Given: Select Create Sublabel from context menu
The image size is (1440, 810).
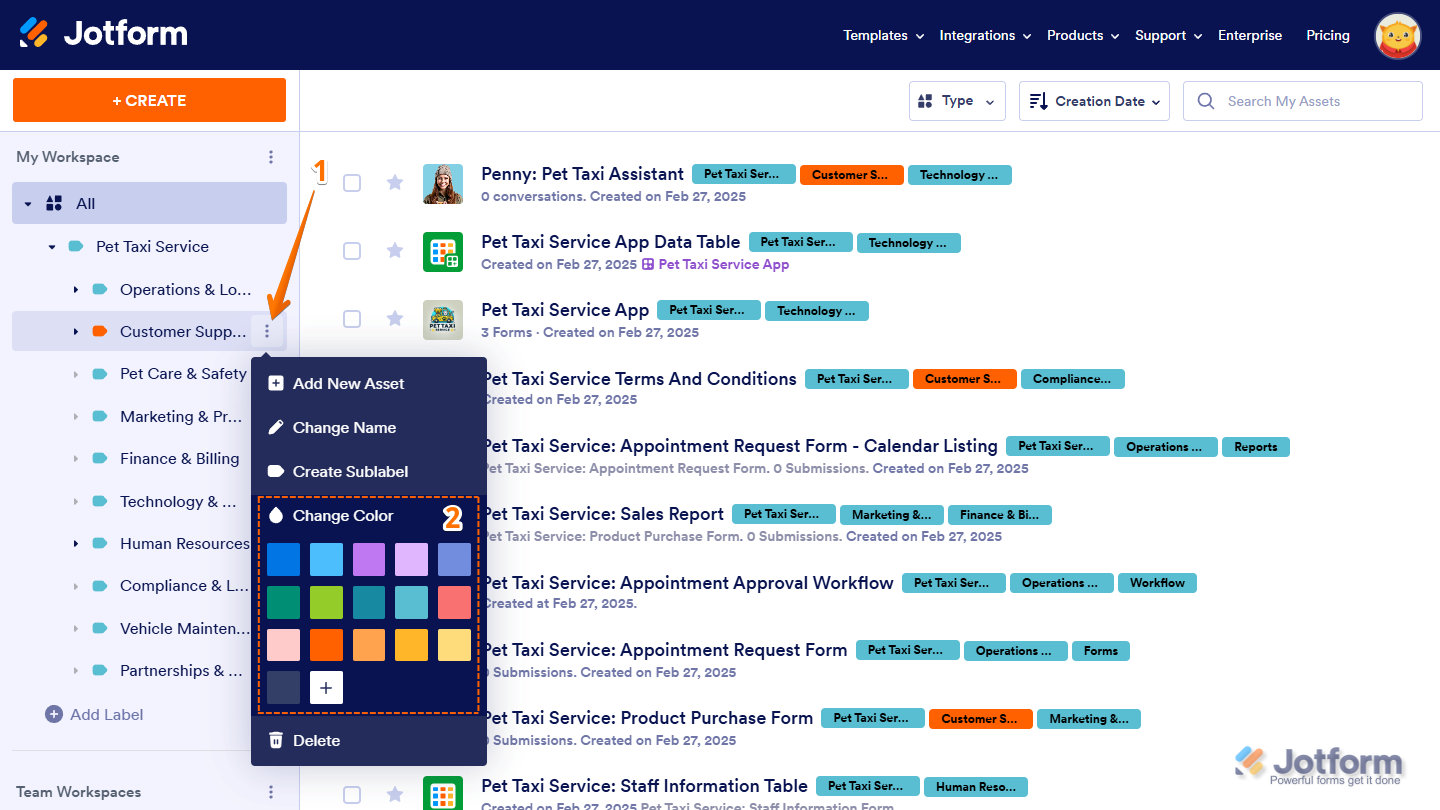Looking at the screenshot, I should click(350, 472).
